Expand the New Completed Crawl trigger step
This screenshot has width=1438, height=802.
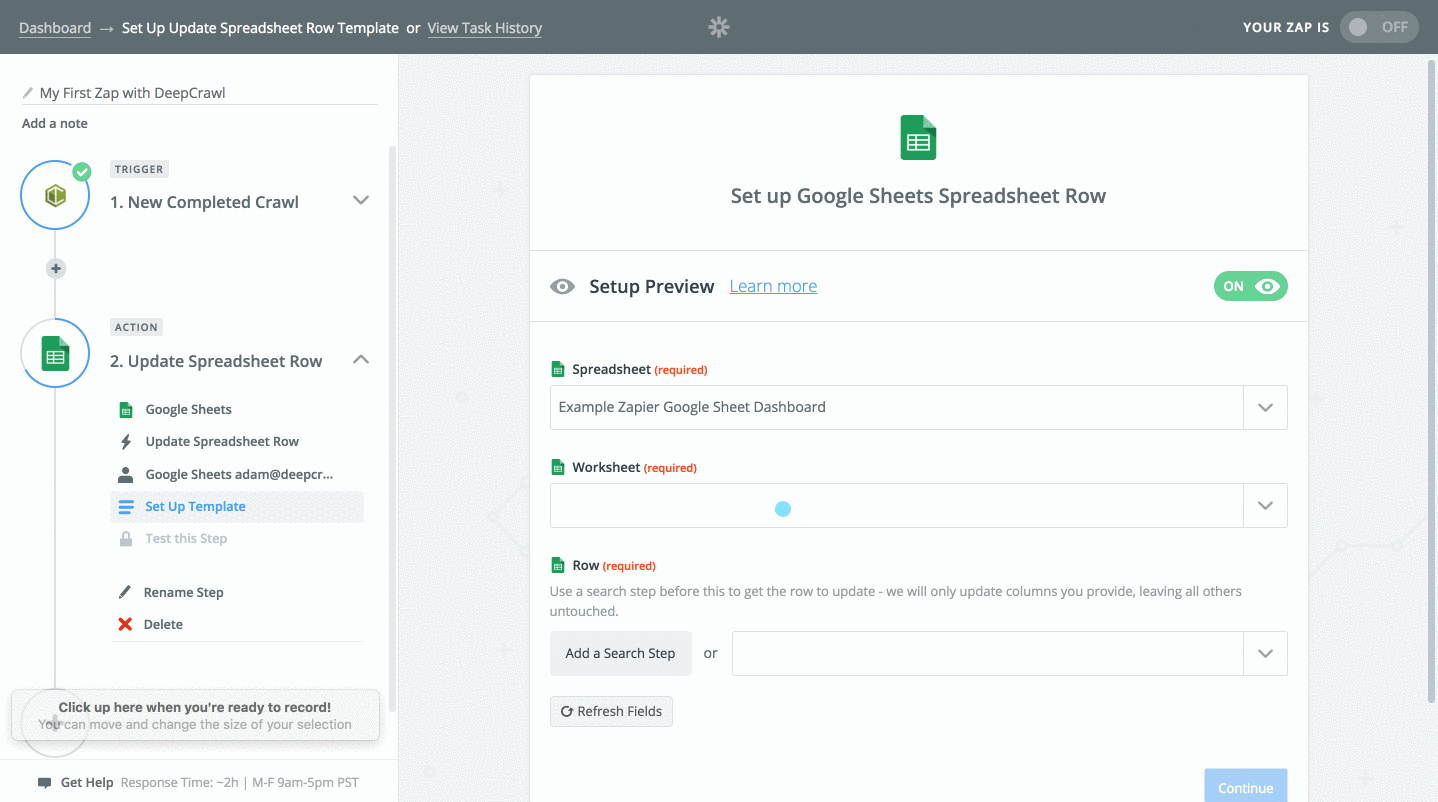pos(361,201)
